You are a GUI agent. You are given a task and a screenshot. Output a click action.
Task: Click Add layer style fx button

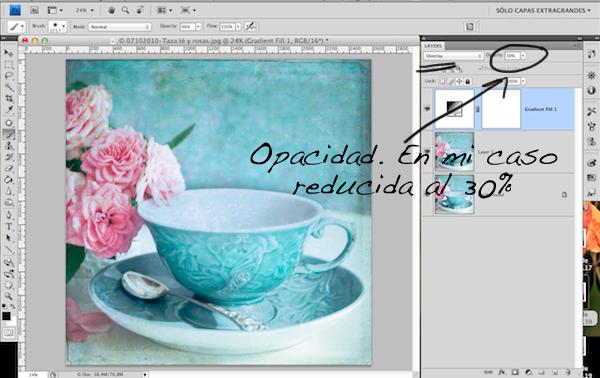point(502,372)
